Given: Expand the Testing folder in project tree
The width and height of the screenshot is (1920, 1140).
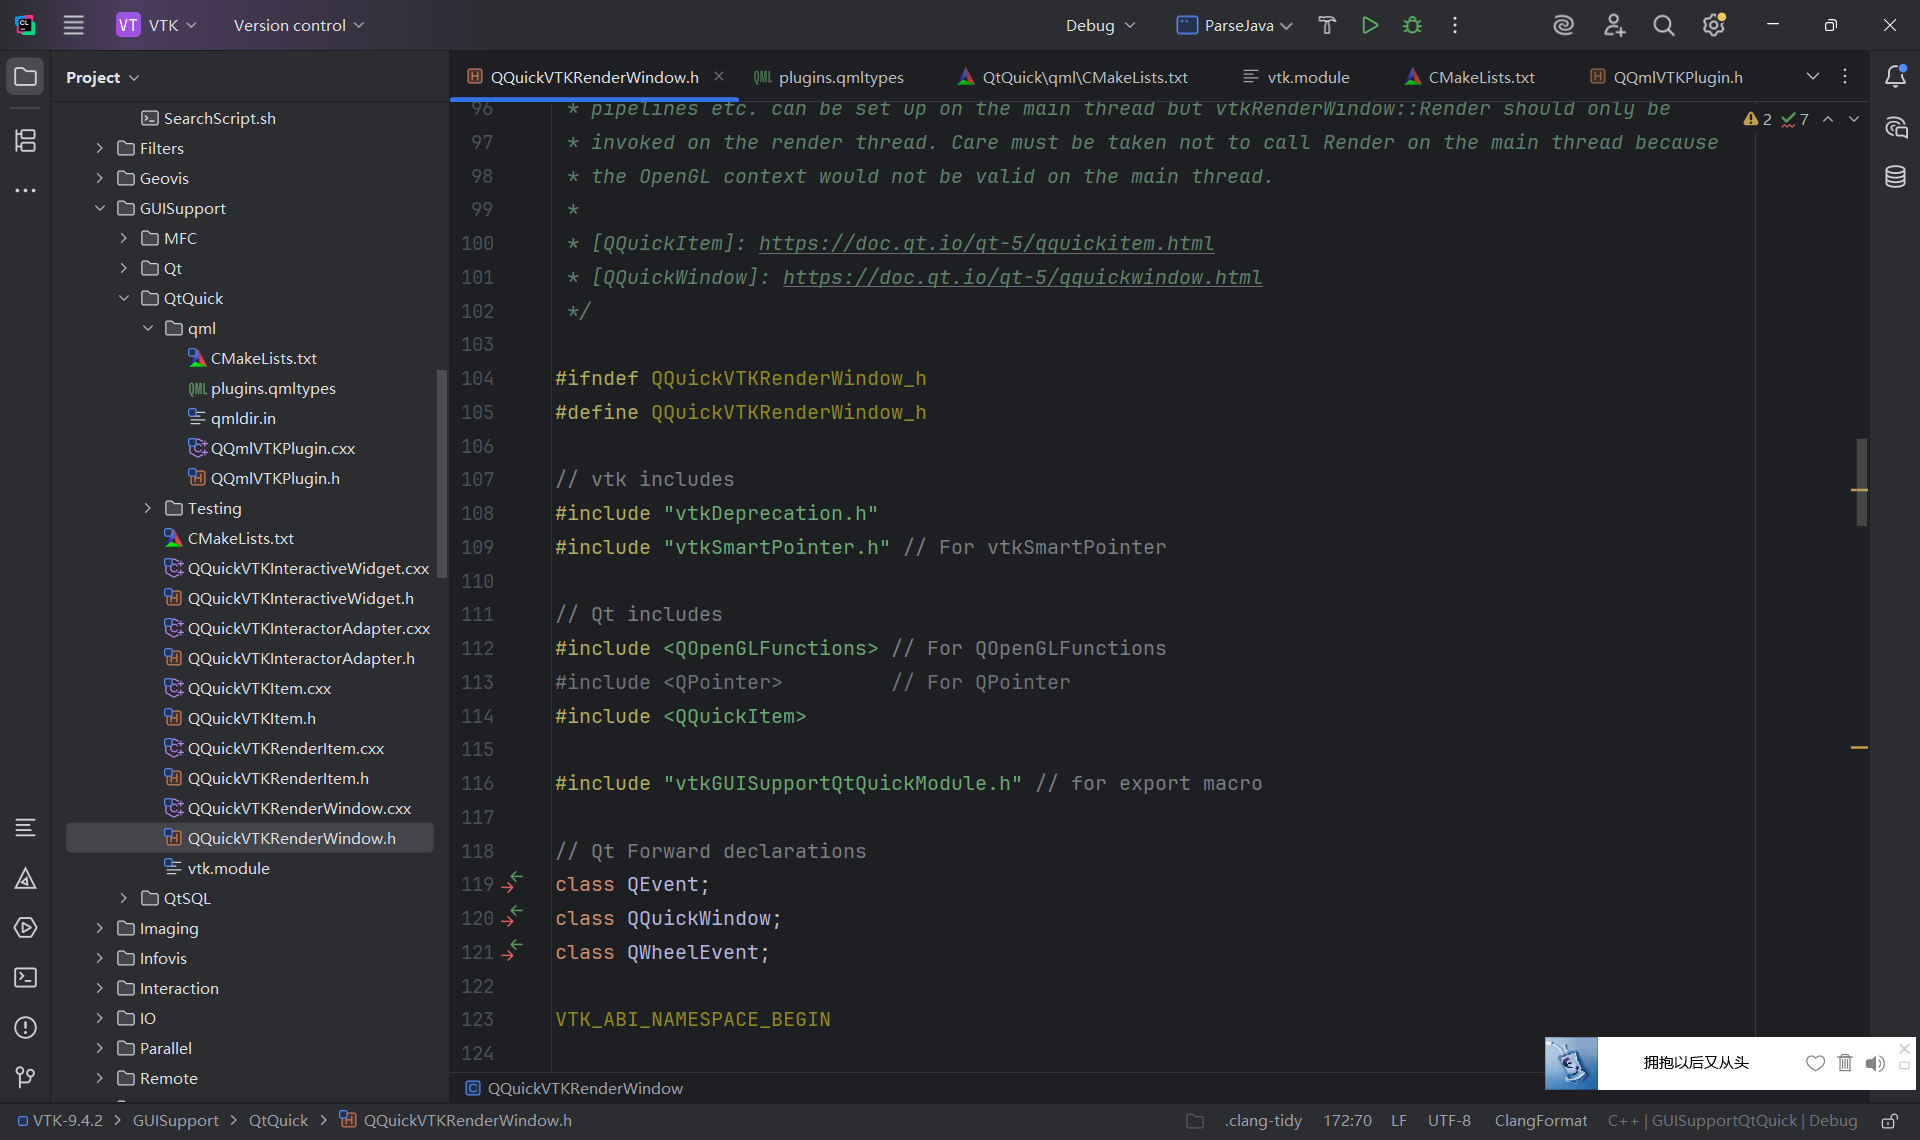Looking at the screenshot, I should pos(147,508).
